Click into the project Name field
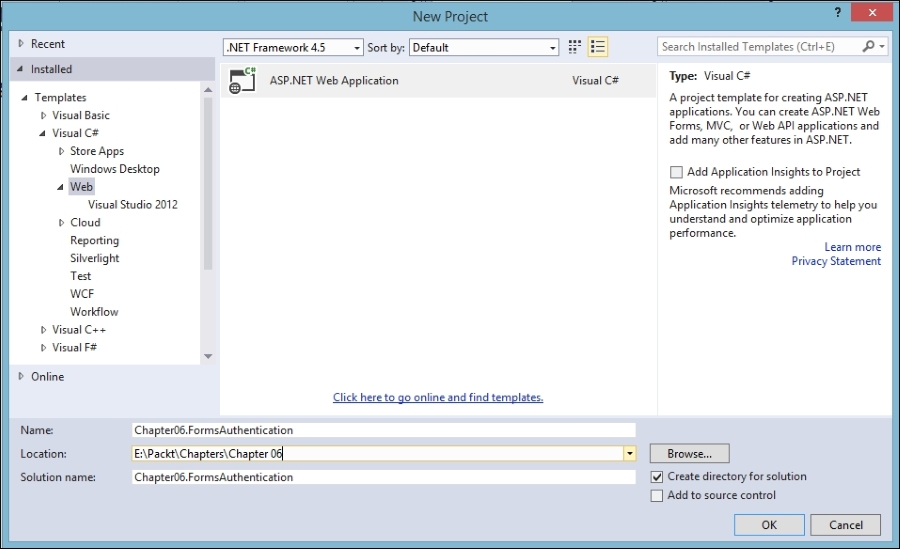Screen dimensions: 900x549 point(384,430)
